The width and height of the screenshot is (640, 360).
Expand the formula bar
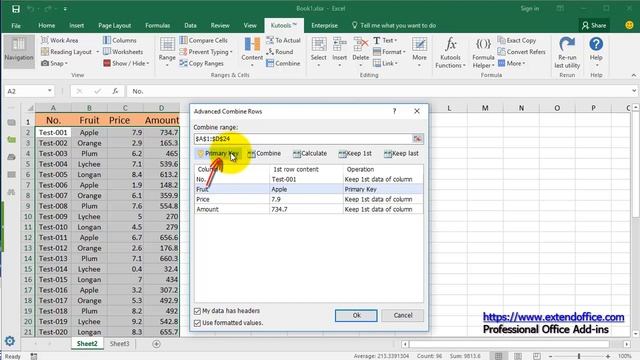(x=634, y=91)
